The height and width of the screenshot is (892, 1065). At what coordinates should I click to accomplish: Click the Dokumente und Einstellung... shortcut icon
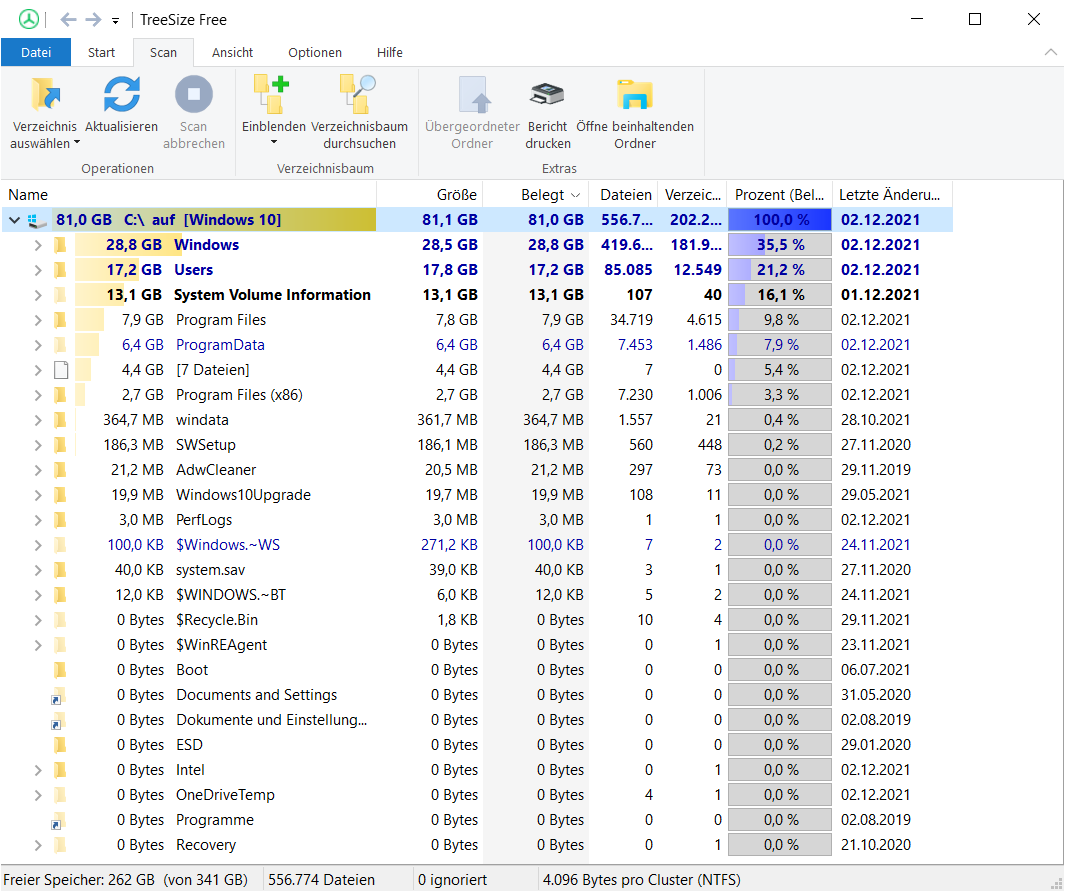tap(59, 721)
